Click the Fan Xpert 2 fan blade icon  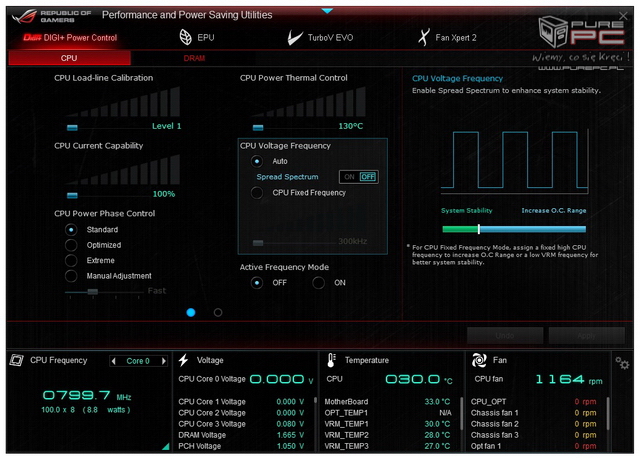(424, 37)
